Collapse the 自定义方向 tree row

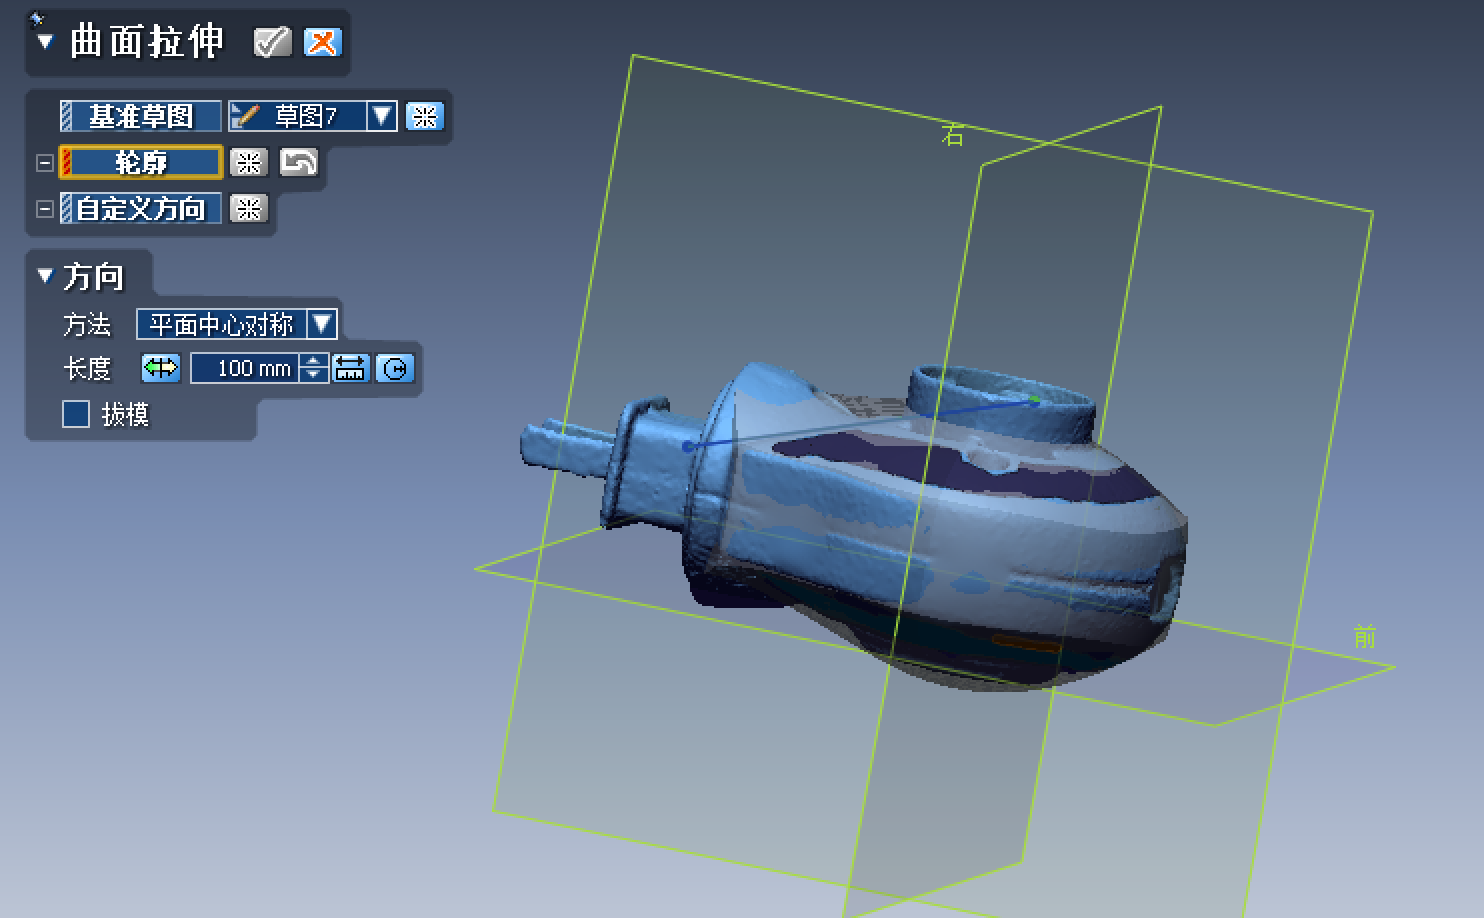[44, 208]
